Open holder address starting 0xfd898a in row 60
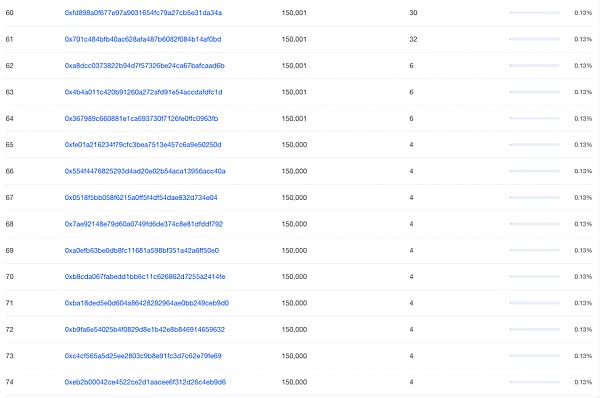 point(143,13)
